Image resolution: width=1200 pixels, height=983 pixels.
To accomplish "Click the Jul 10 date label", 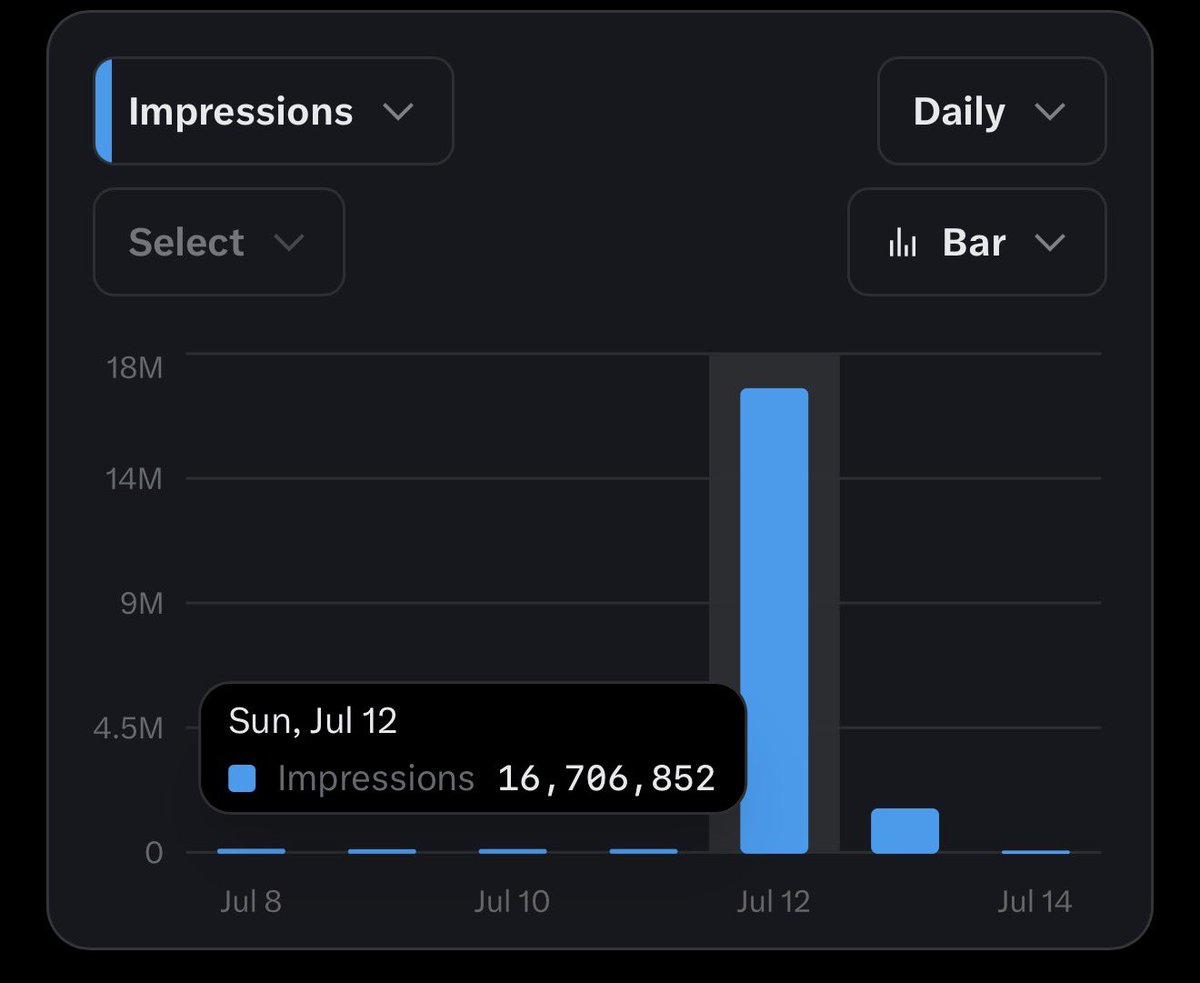I will pos(512,902).
